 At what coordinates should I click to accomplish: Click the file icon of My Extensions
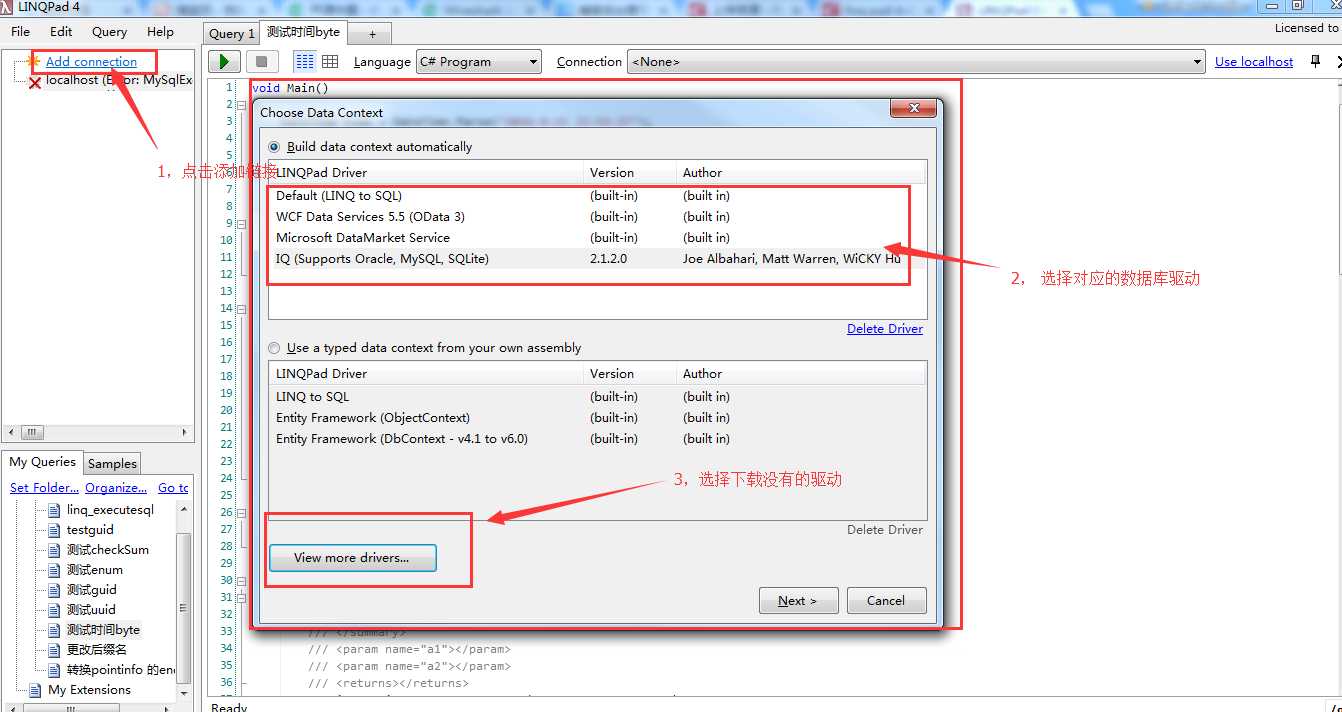coord(36,690)
